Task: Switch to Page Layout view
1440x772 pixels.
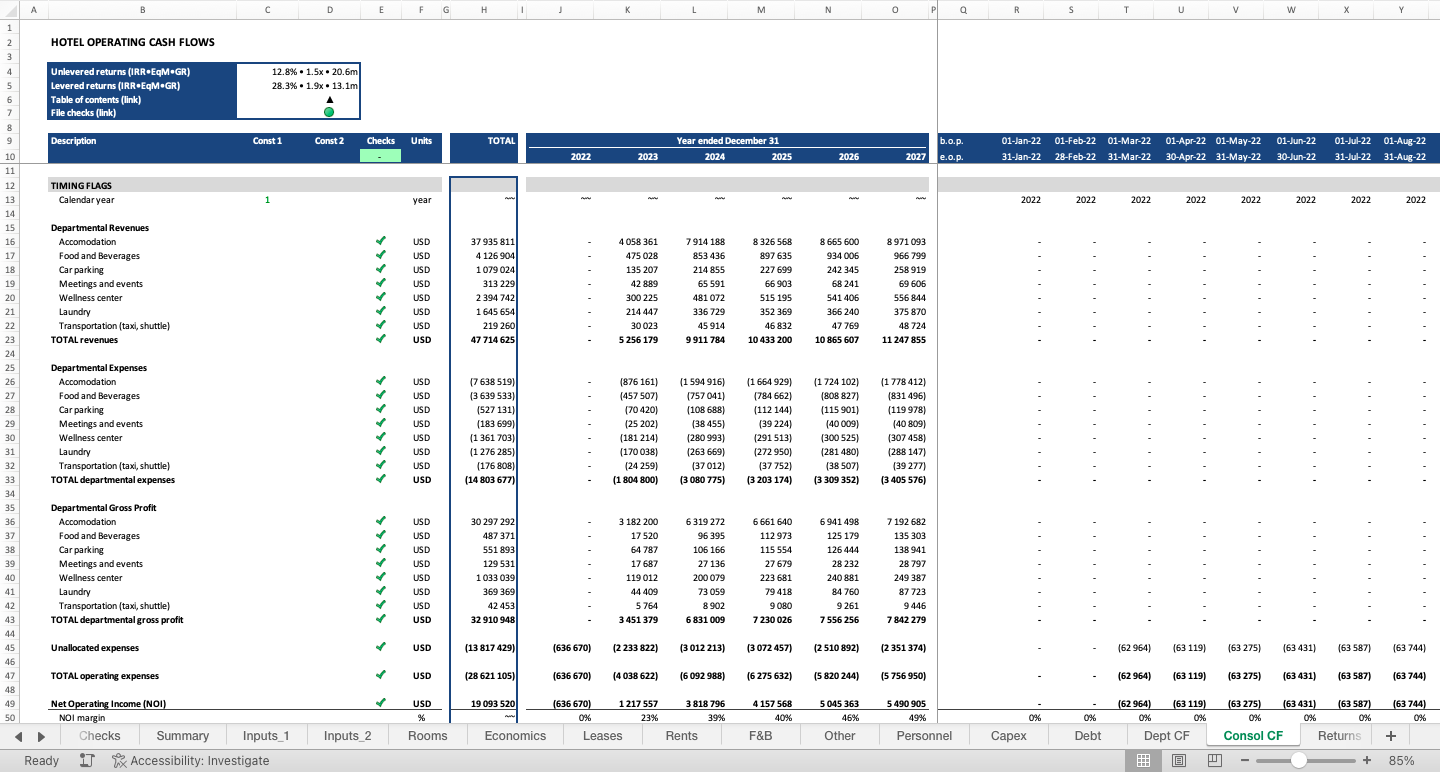Action: 1179,760
